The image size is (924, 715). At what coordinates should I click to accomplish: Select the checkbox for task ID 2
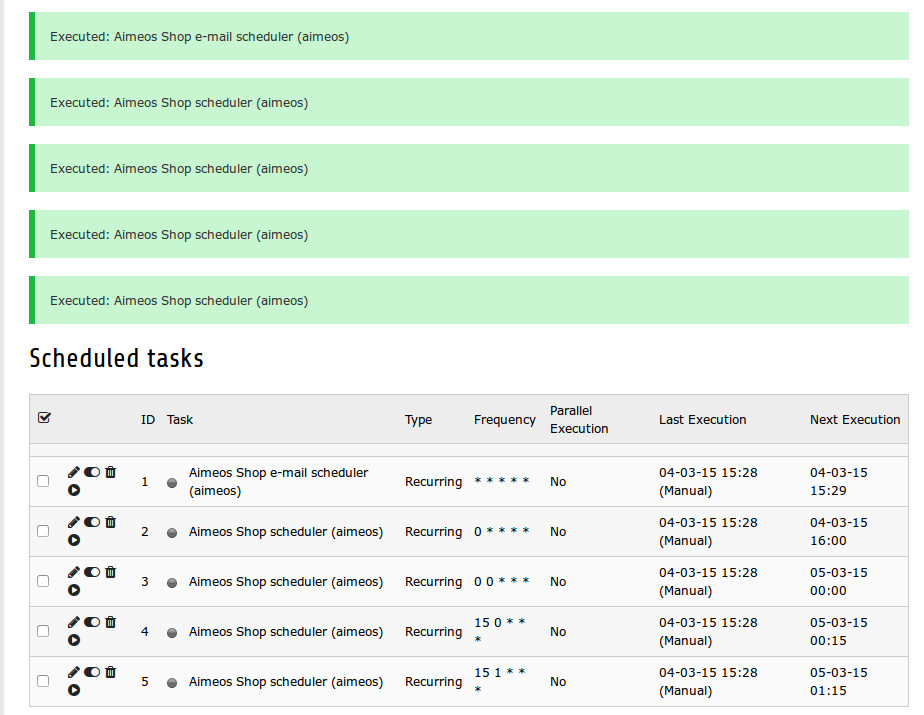[43, 531]
